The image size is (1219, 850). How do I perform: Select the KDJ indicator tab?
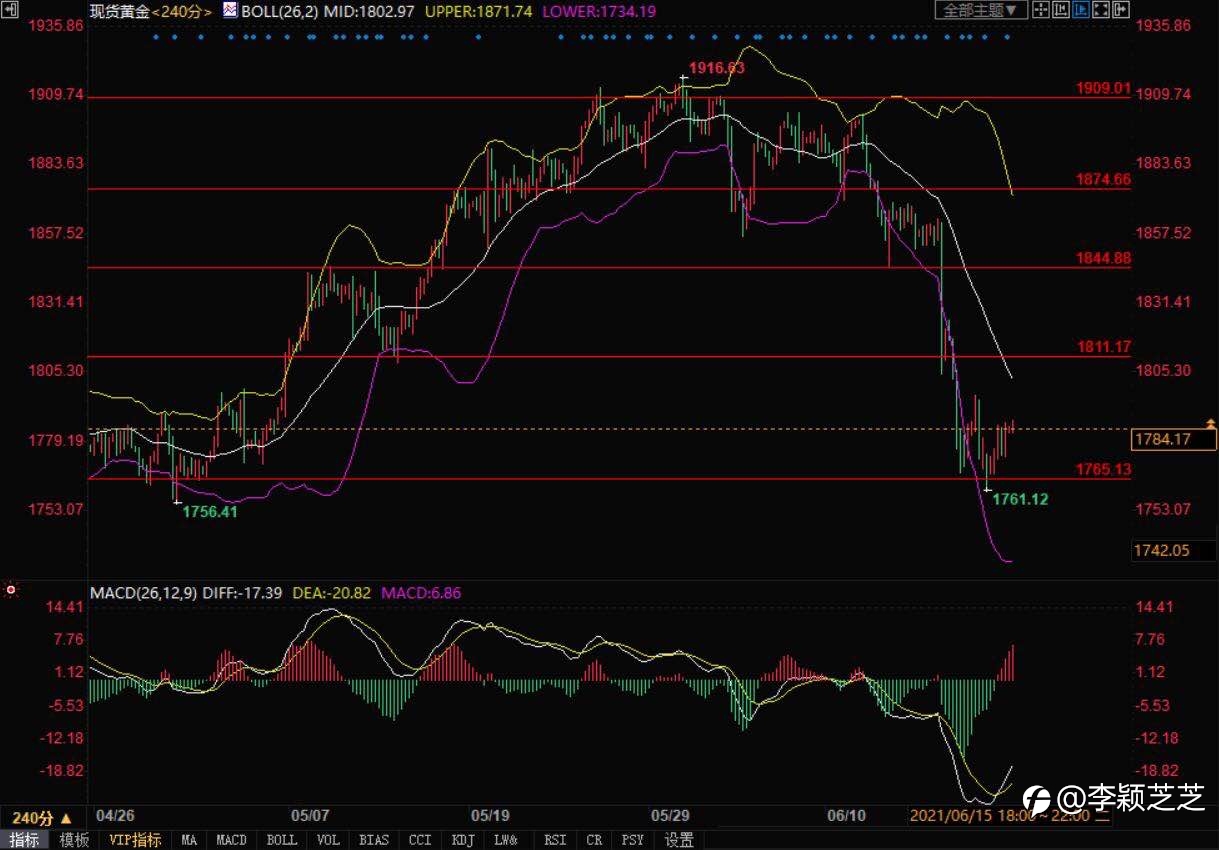point(463,841)
